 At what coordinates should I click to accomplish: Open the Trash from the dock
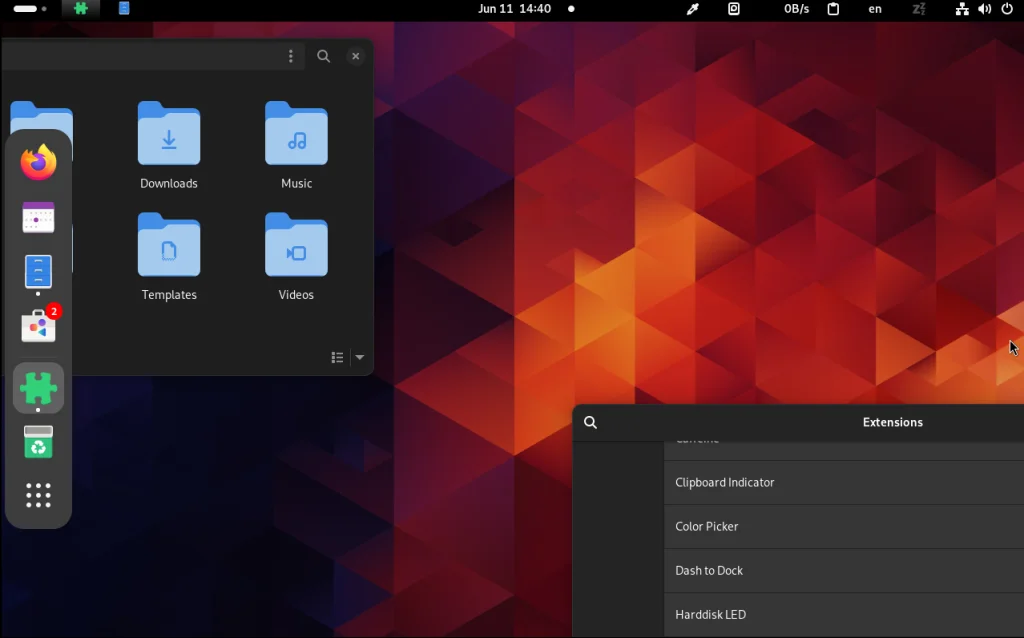pyautogui.click(x=38, y=442)
